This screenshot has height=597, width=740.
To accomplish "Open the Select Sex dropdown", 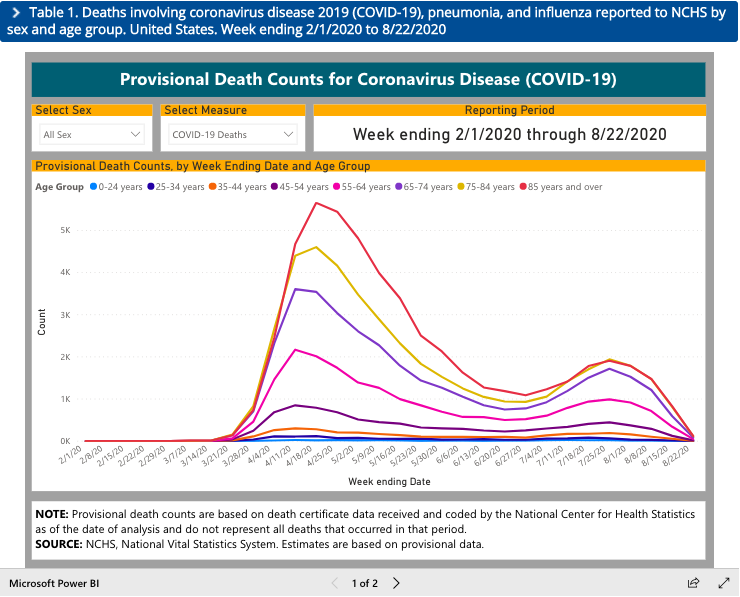I will click(x=92, y=134).
